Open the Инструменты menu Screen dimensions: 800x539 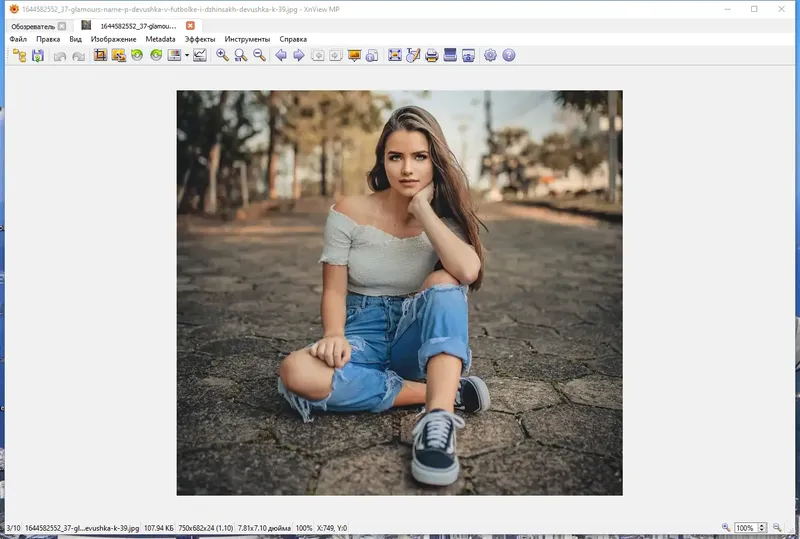[x=247, y=39]
